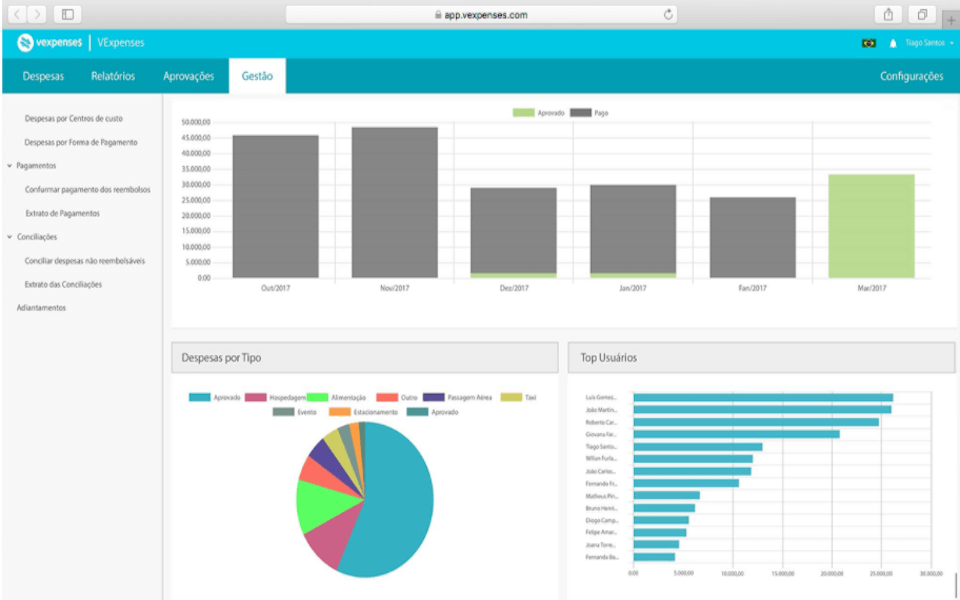Click the browser back arrow
Viewport: 960px width, 600px height.
(x=16, y=15)
